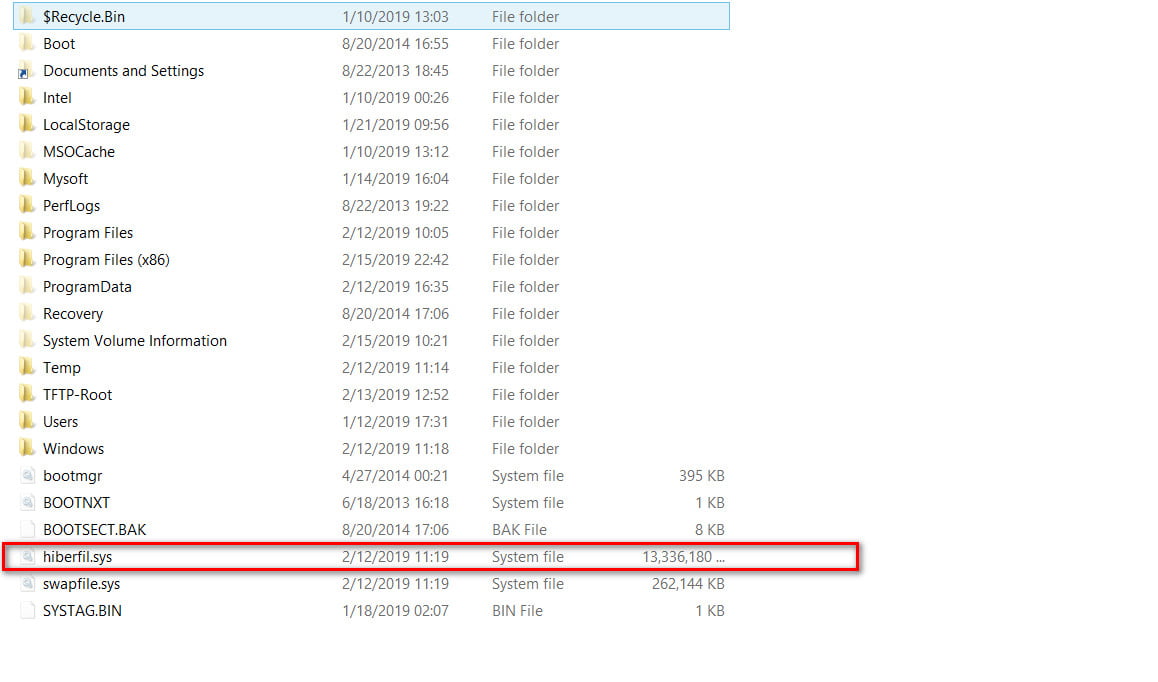Select the Intel folder icon

(x=27, y=98)
